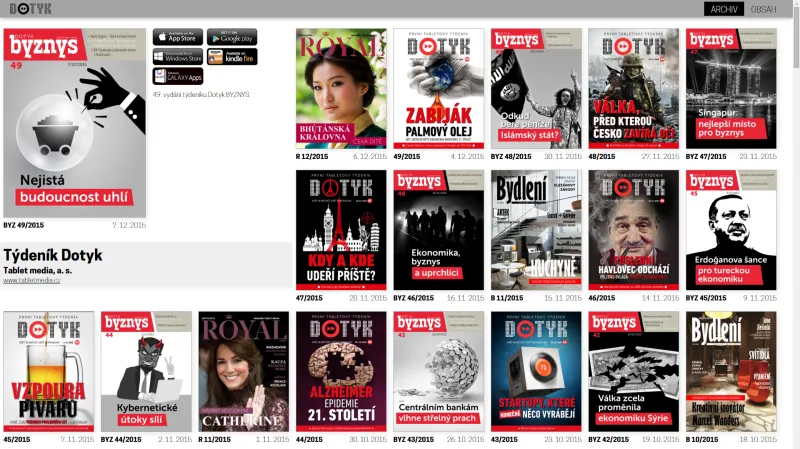800x449 pixels.
Task: Click the 'Týdeník Dotyk' heading
Action: coord(53,256)
